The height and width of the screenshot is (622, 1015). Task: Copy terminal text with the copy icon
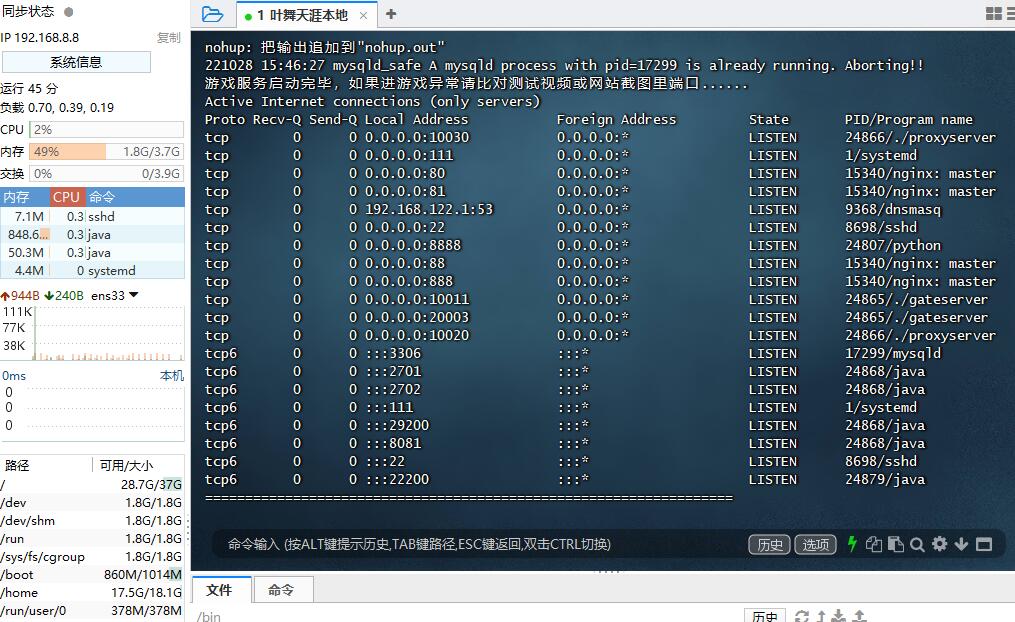[x=874, y=544]
